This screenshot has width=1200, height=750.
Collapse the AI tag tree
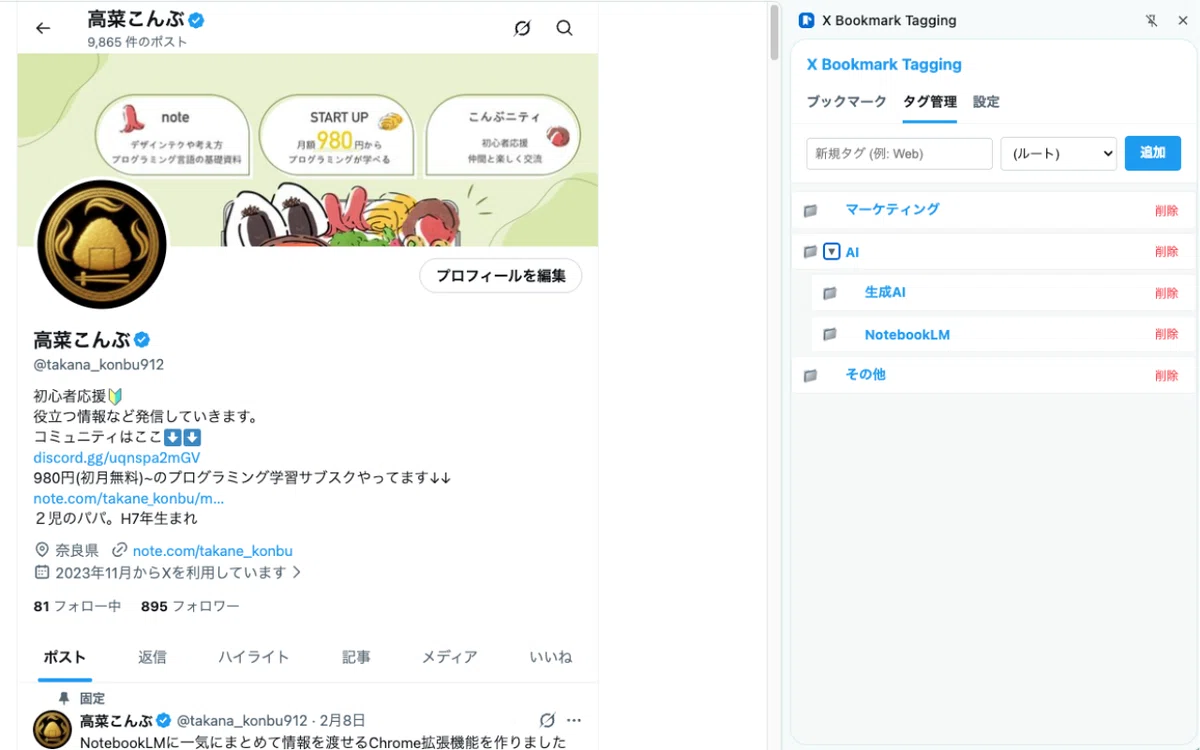[832, 252]
